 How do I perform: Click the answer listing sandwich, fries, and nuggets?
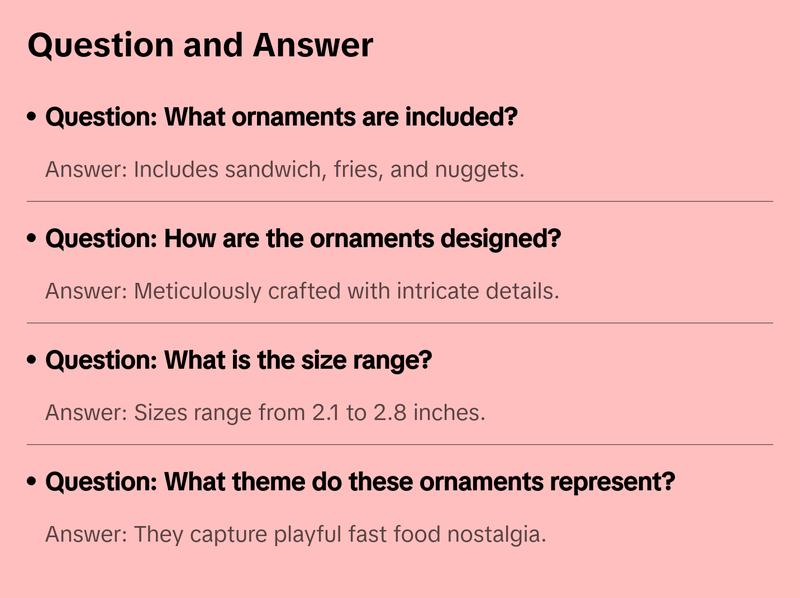pos(285,169)
